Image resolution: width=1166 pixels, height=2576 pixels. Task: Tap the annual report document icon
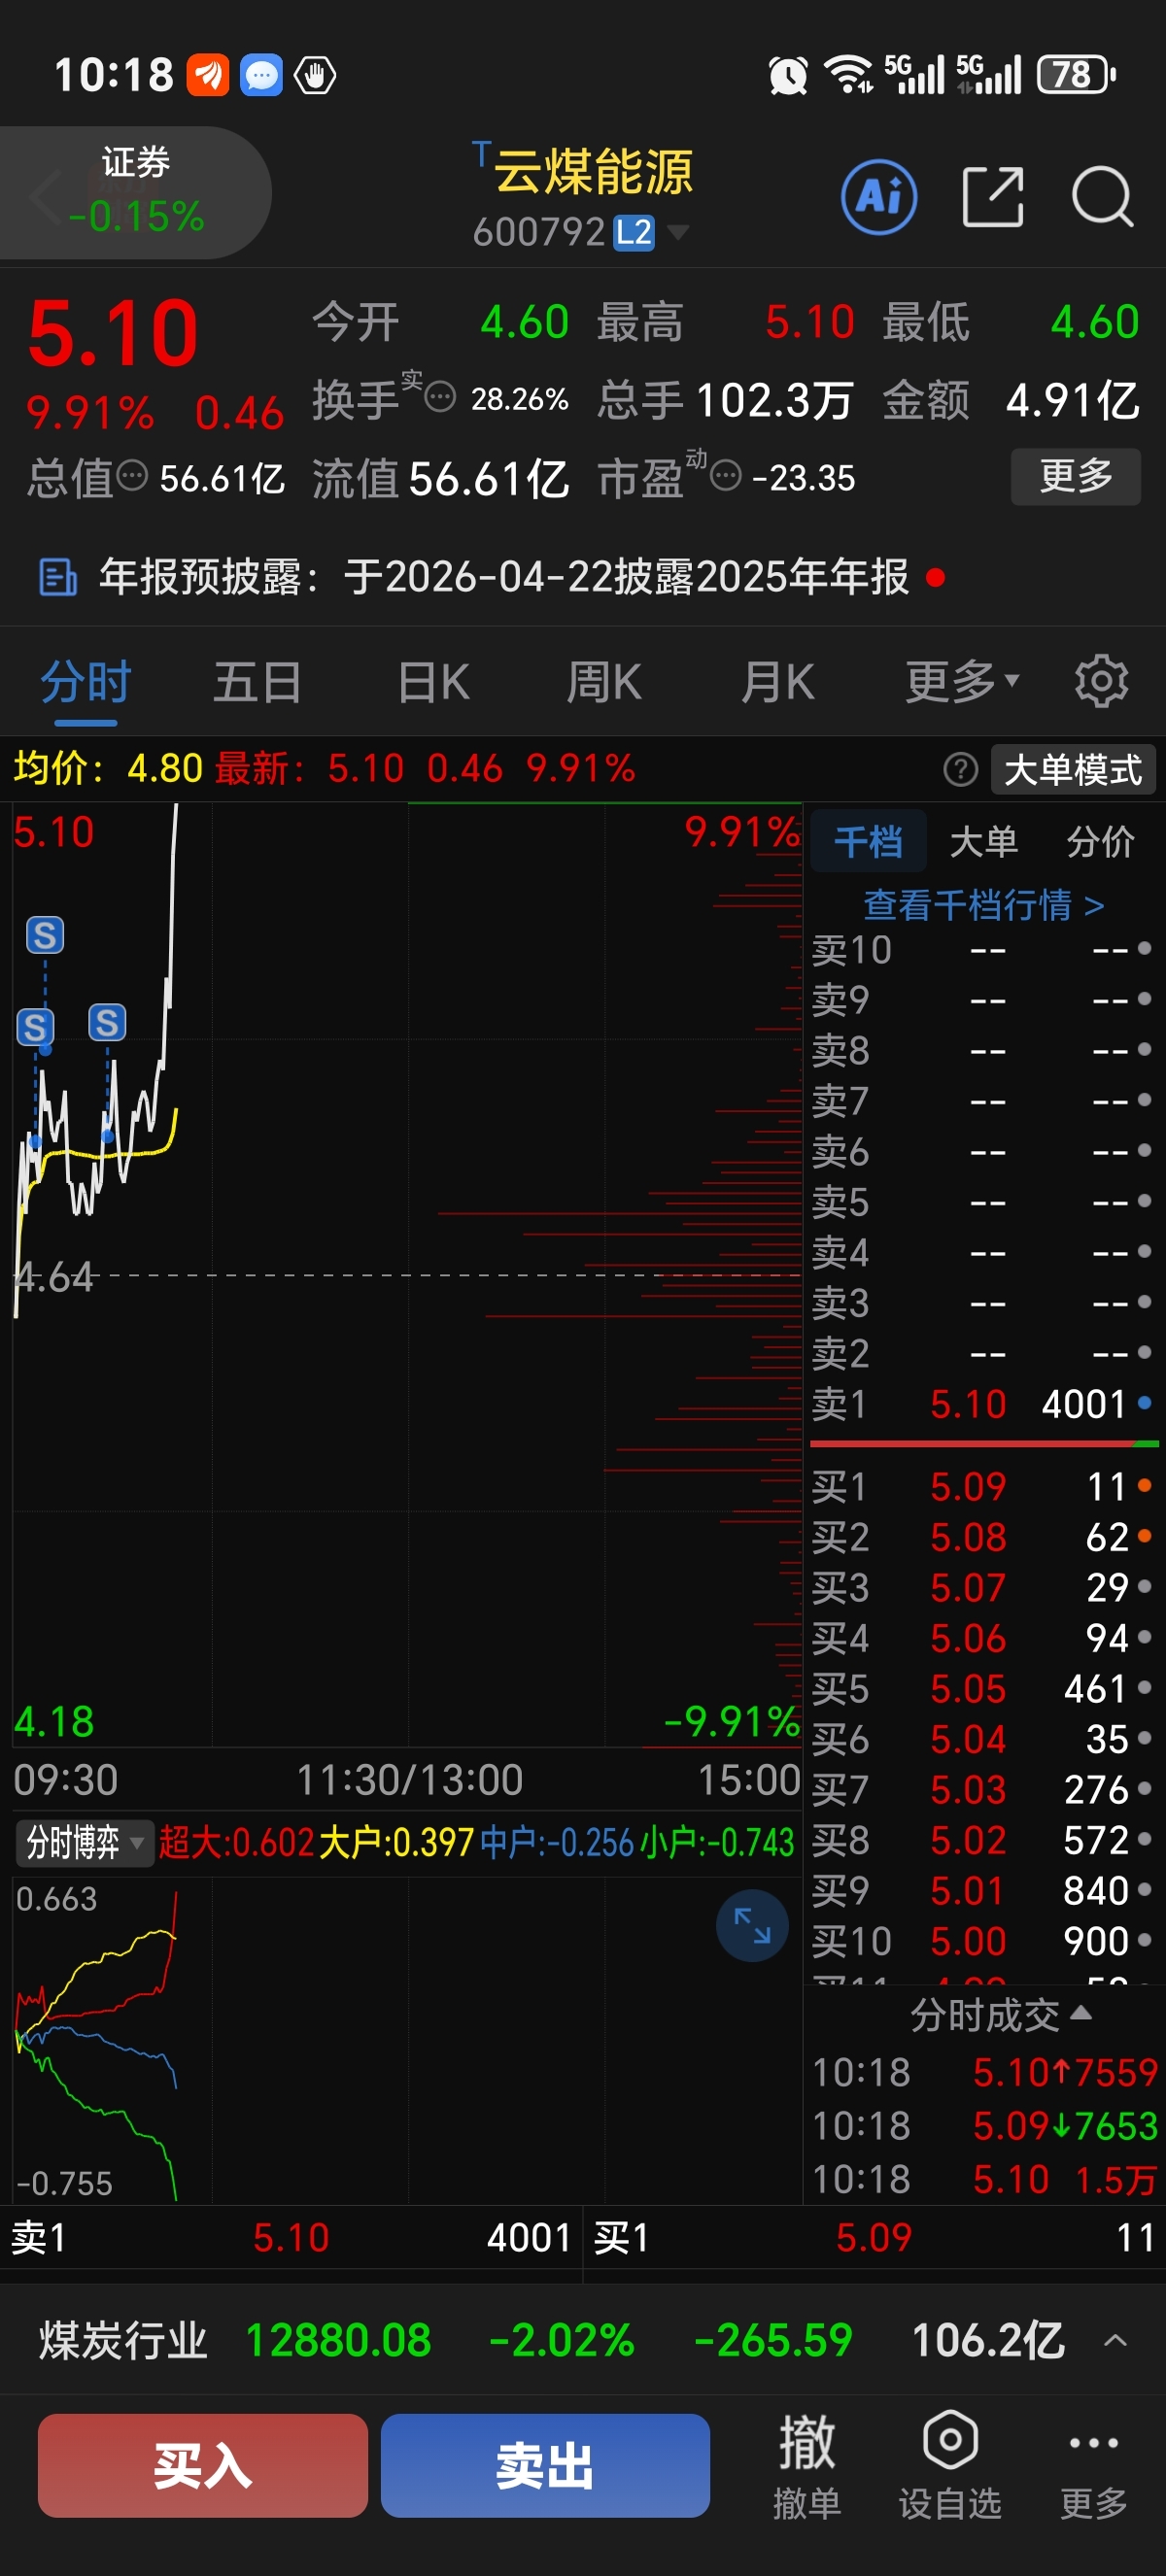pos(57,577)
